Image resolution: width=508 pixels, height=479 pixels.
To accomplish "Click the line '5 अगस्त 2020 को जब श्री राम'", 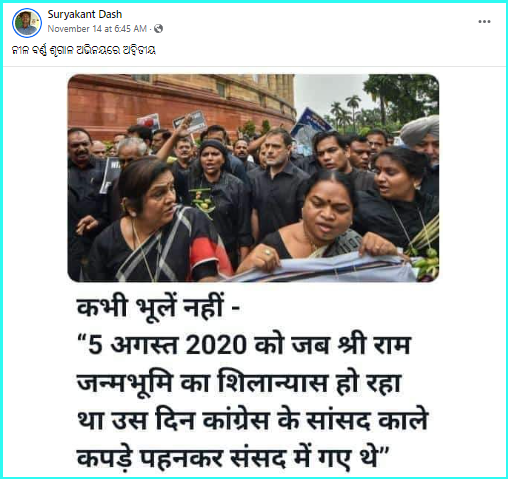I will click(x=244, y=344).
